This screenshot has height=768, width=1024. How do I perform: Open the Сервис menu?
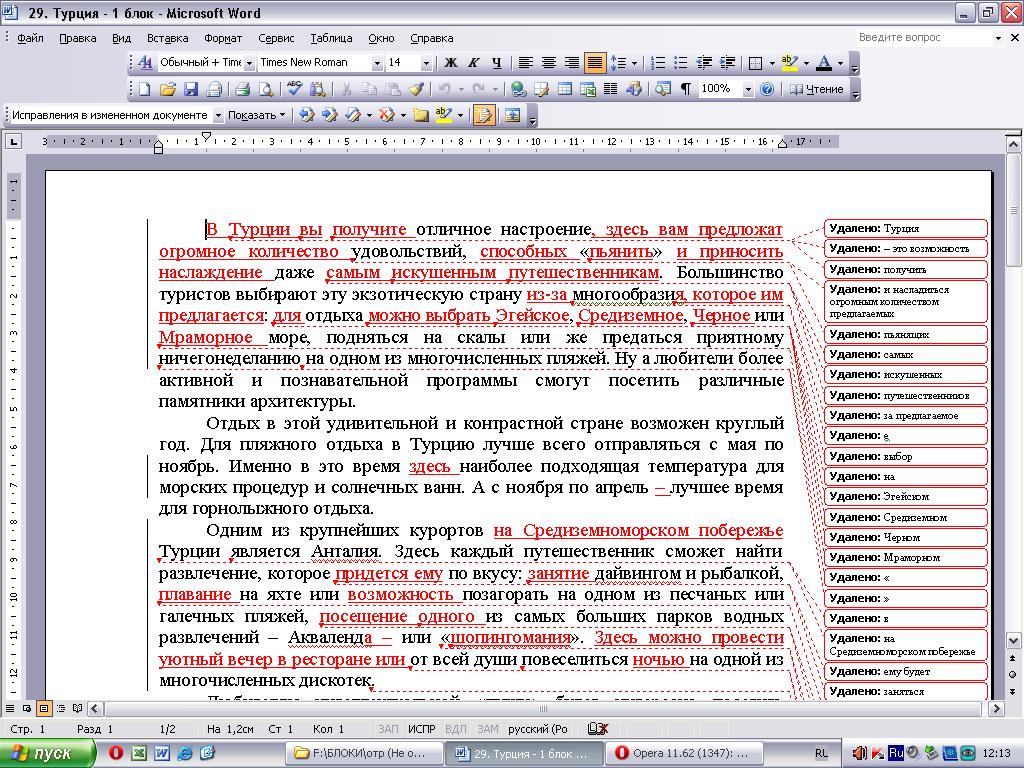tap(276, 38)
